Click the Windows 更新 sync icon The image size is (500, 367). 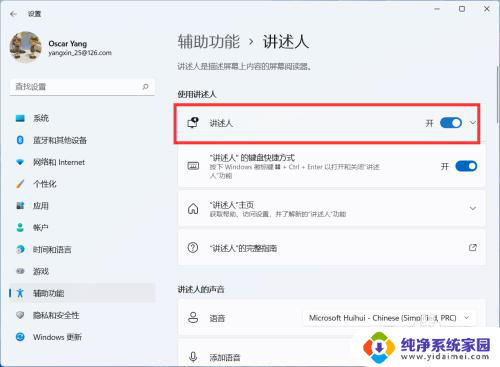(x=20, y=337)
